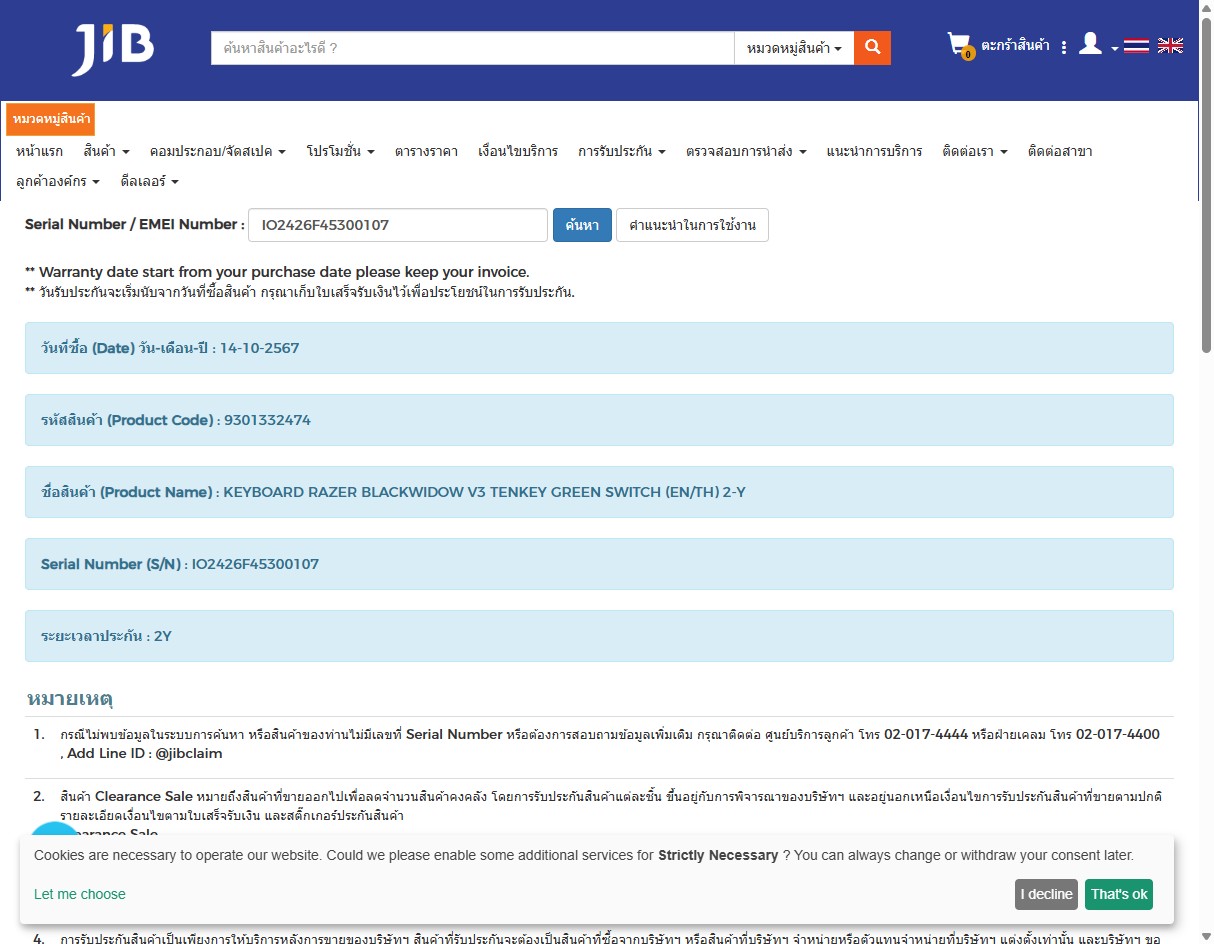
Task: Click the vertical dots beside the cart
Action: [1064, 47]
